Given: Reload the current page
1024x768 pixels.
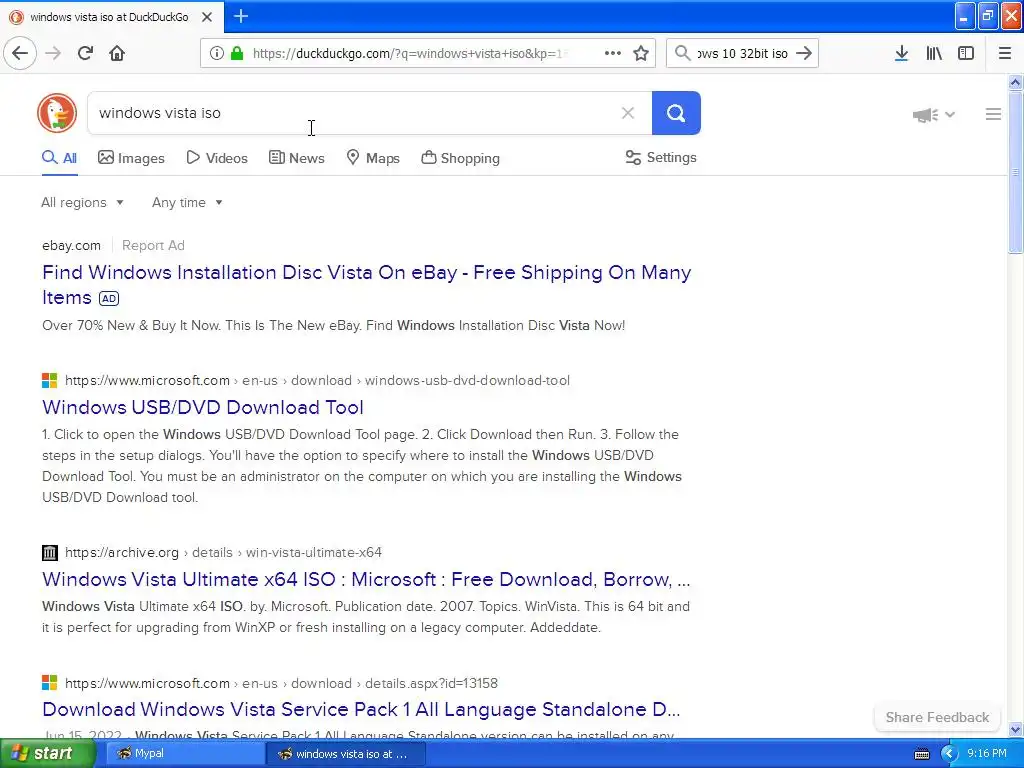Looking at the screenshot, I should (x=85, y=53).
